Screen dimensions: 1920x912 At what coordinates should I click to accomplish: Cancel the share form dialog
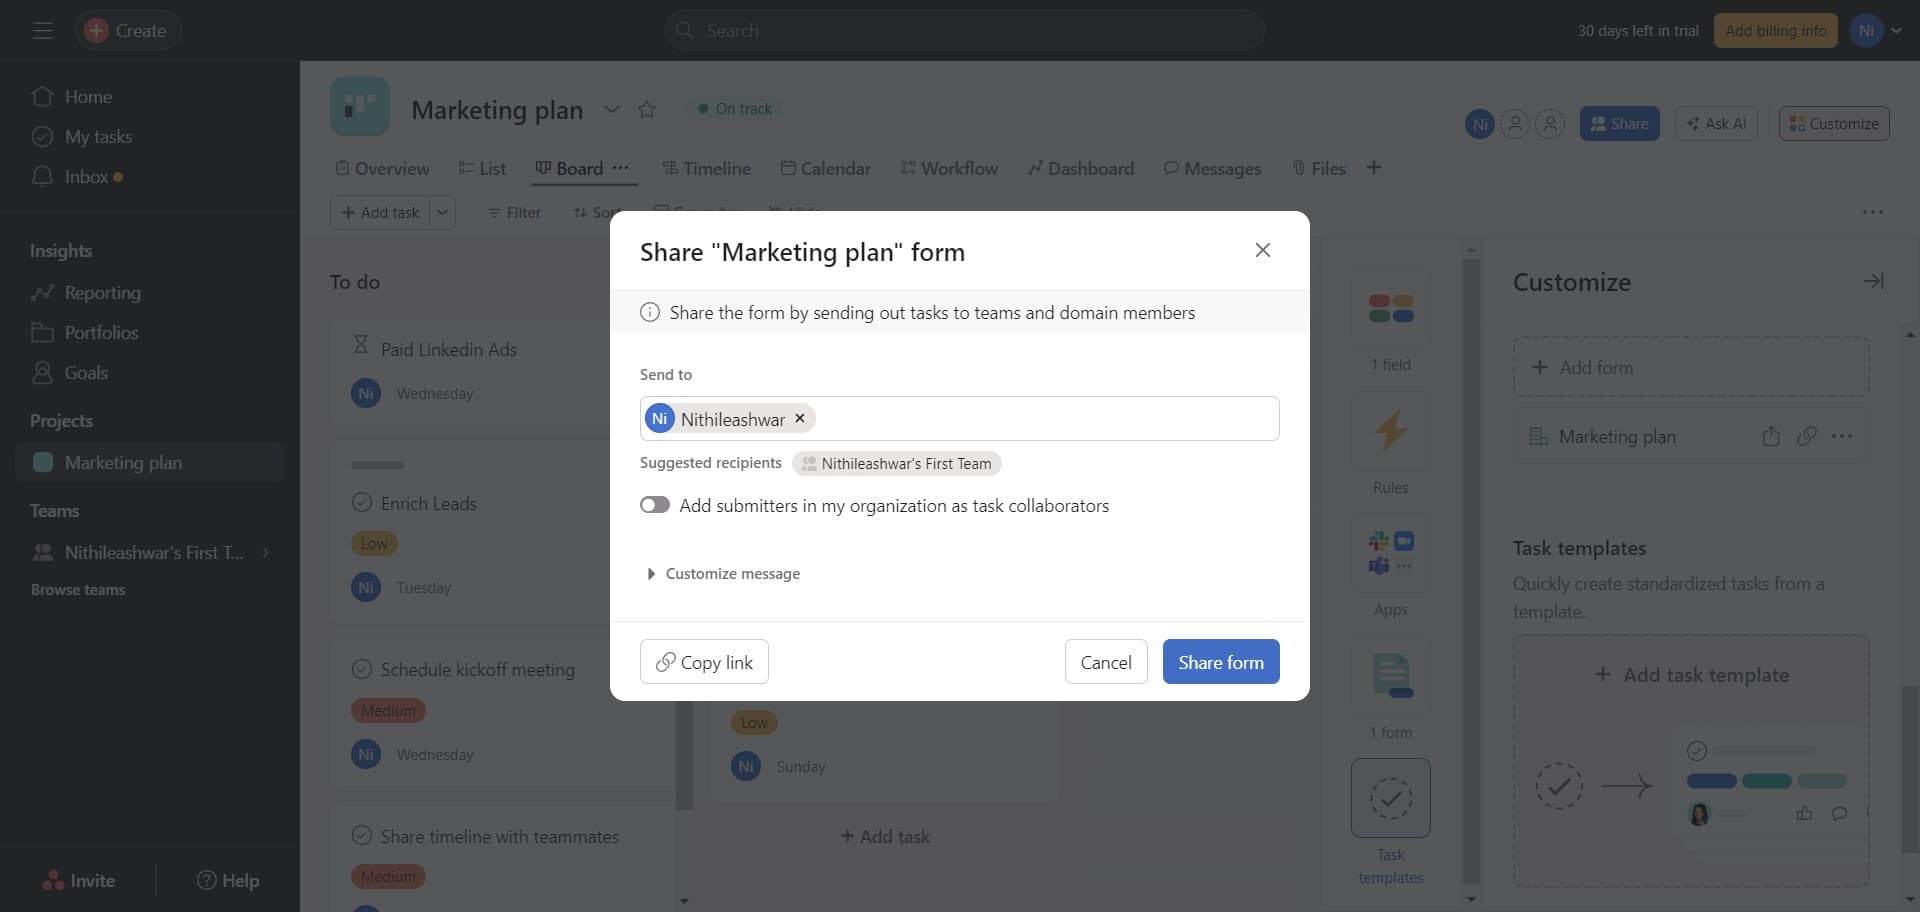(1105, 662)
